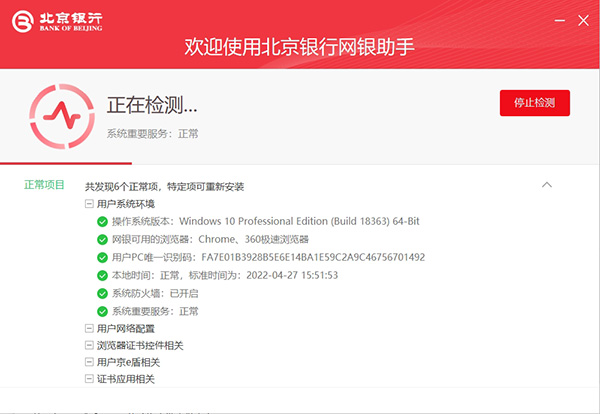Click green check icon beside 操作系统版本
600x414 pixels.
click(x=102, y=222)
